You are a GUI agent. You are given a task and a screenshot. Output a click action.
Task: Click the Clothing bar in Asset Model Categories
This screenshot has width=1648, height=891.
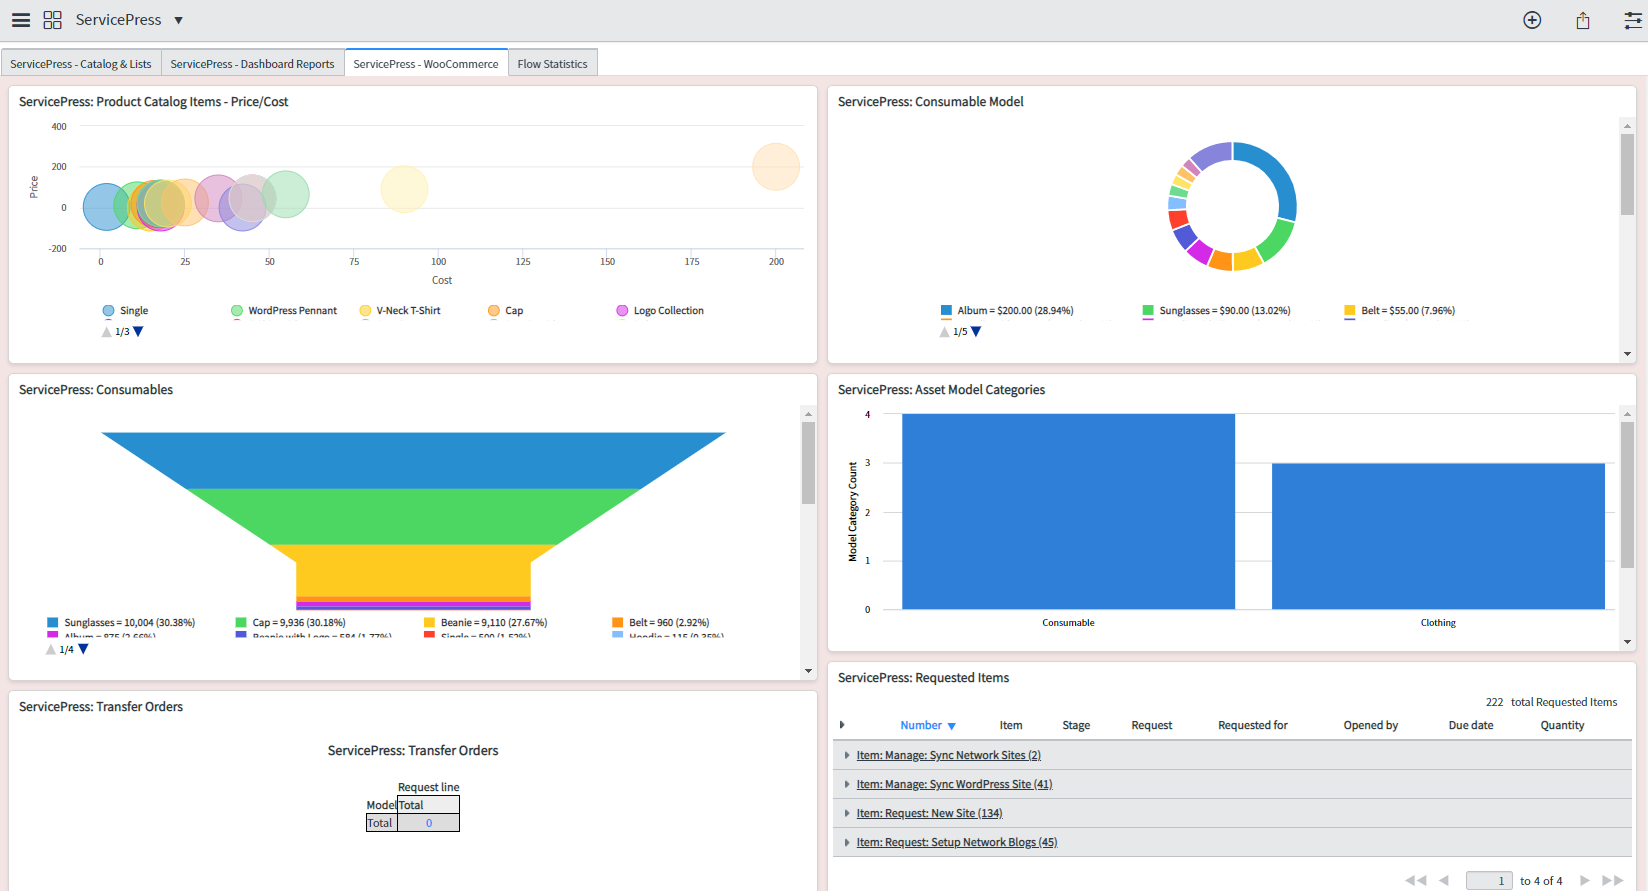point(1438,536)
